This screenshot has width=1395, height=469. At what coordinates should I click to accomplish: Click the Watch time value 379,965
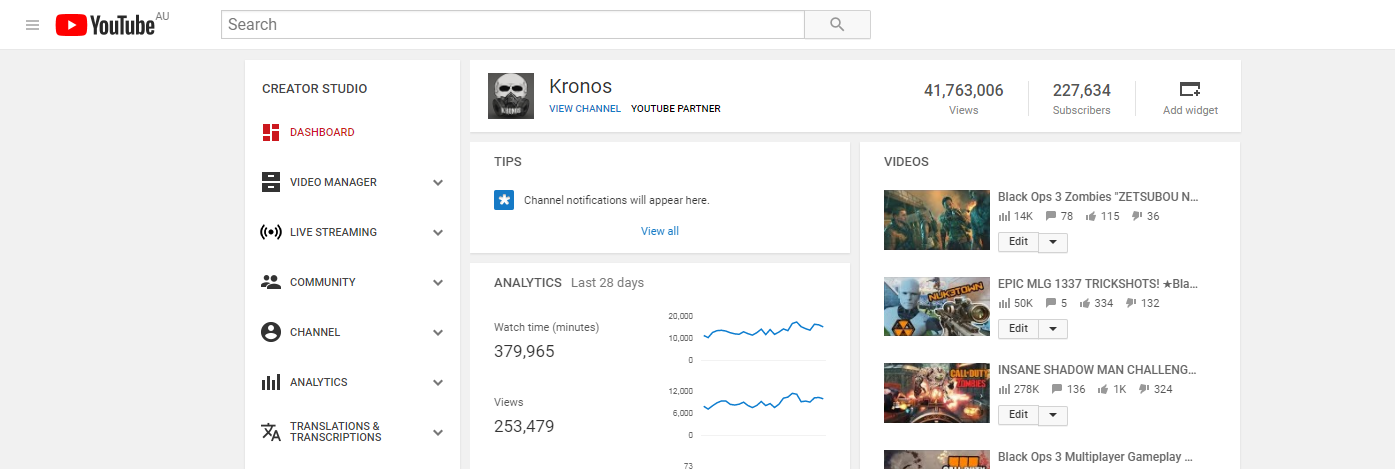(524, 352)
